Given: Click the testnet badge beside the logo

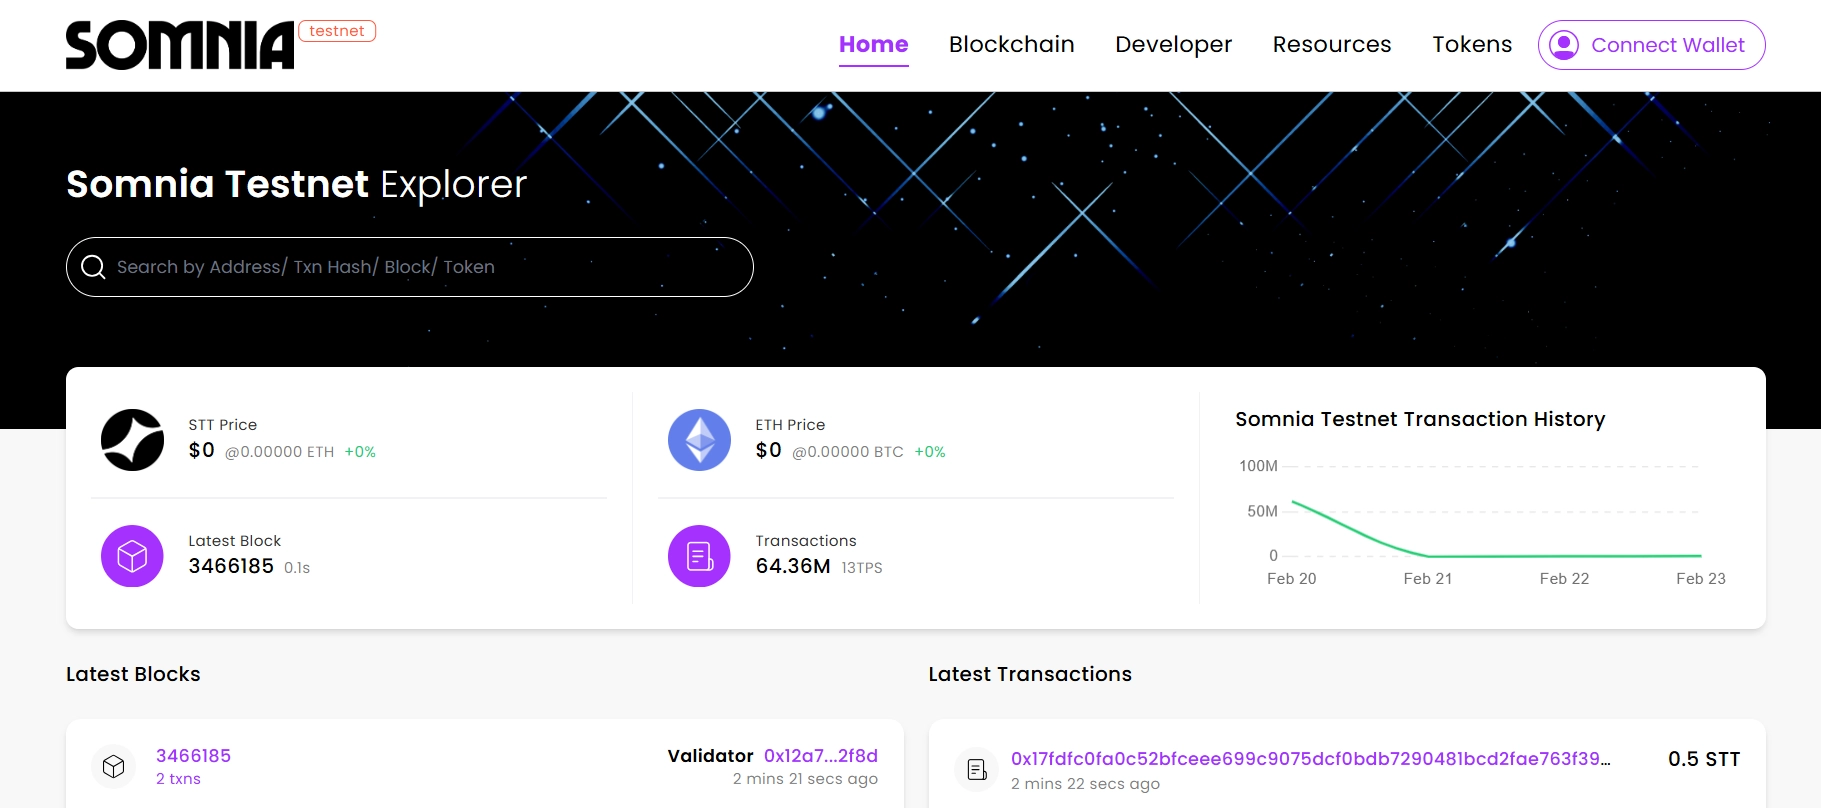Looking at the screenshot, I should pyautogui.click(x=337, y=30).
